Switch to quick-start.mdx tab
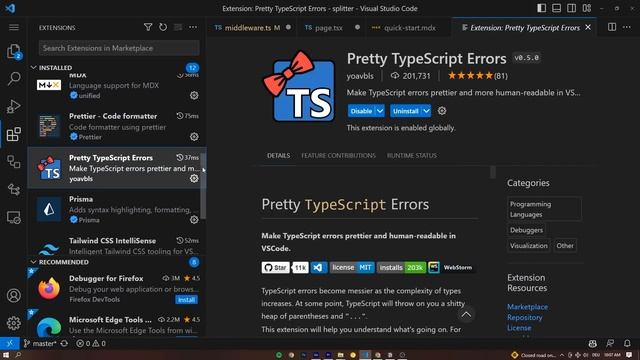Screen dimensions: 640x360 [x=409, y=27]
